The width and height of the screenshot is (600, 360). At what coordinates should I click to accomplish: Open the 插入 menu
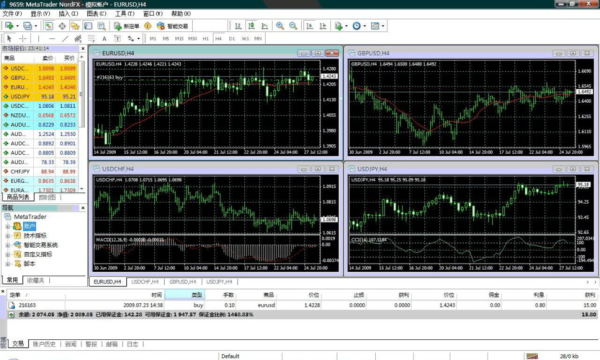coord(68,14)
